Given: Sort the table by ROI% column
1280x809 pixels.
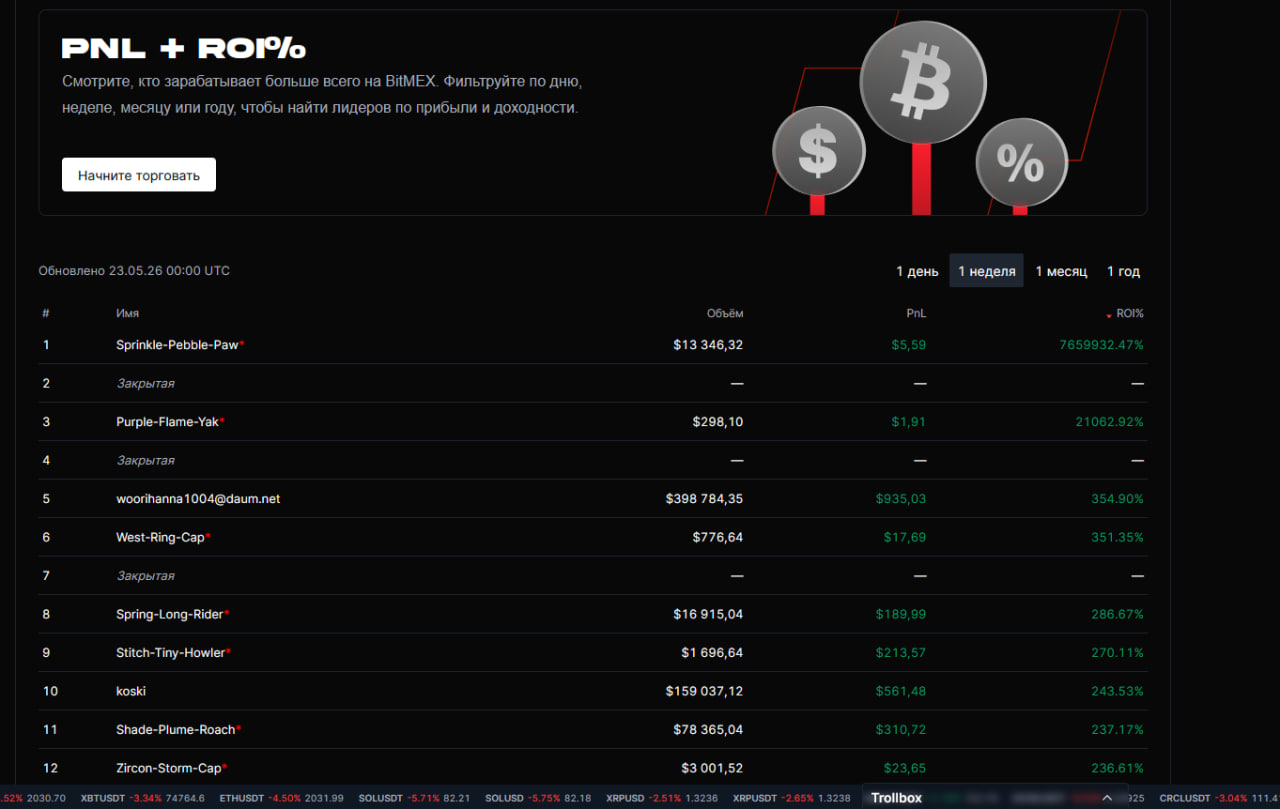Looking at the screenshot, I should coord(1130,313).
